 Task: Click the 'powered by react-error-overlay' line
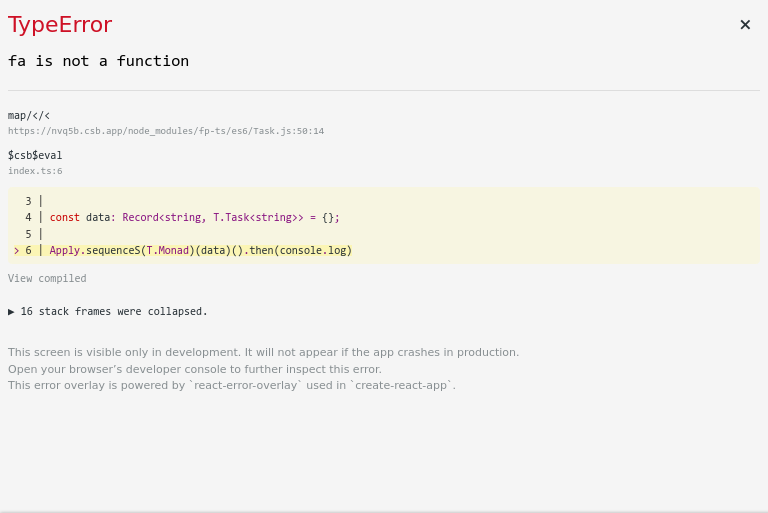(x=232, y=385)
